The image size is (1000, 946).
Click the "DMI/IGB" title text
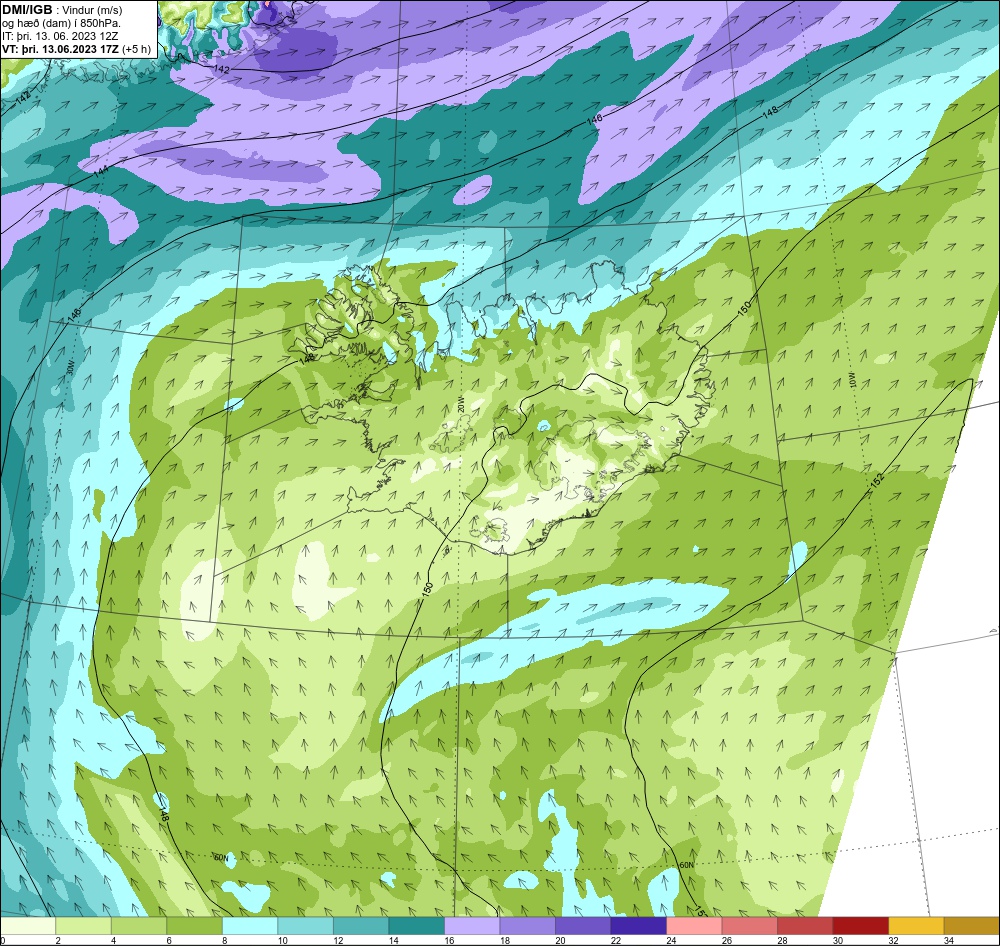point(27,10)
